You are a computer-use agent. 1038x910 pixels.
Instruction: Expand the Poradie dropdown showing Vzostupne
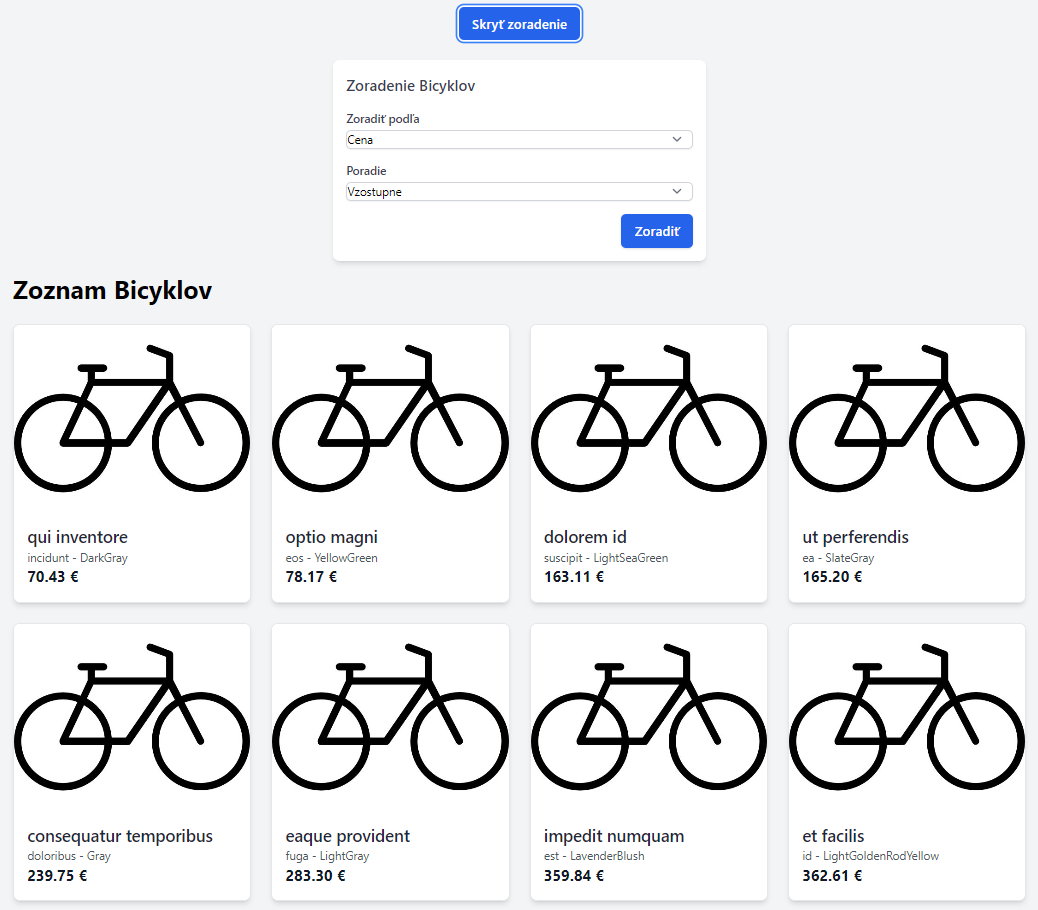519,192
